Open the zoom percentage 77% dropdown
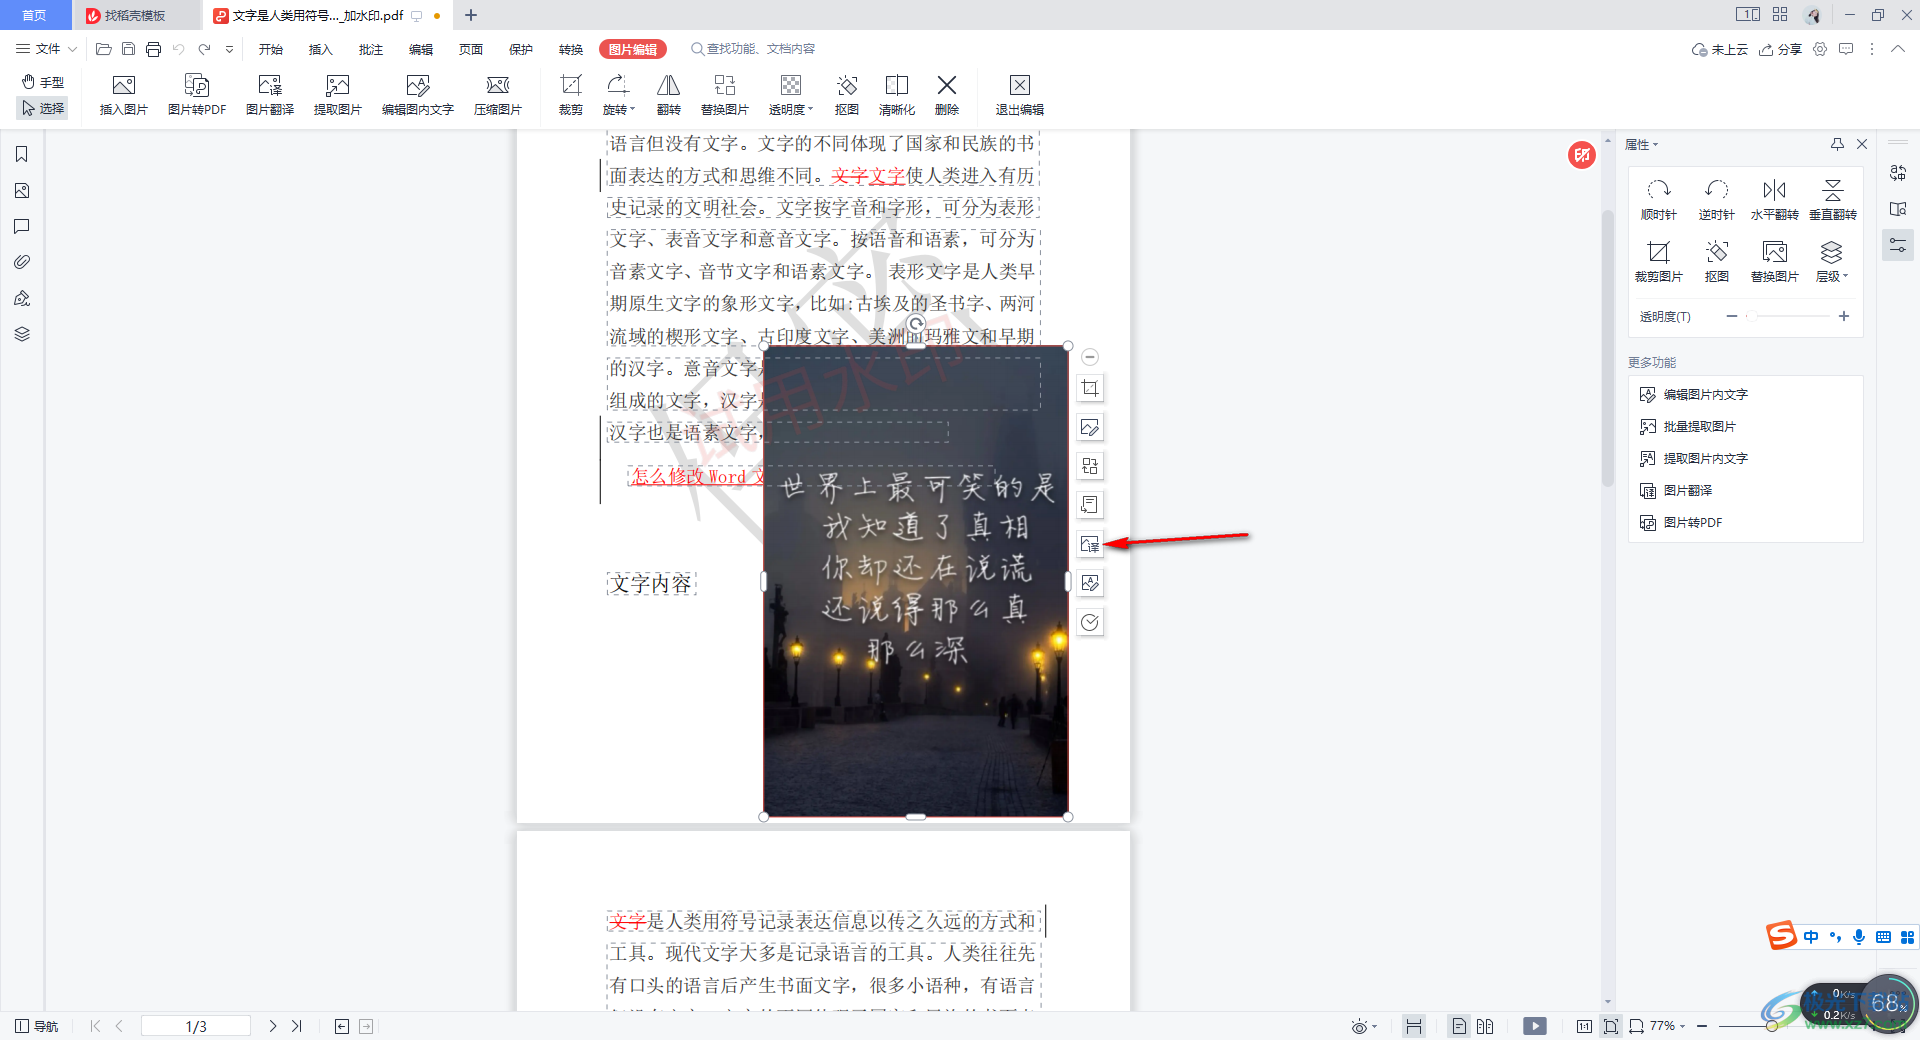 point(1667,1026)
